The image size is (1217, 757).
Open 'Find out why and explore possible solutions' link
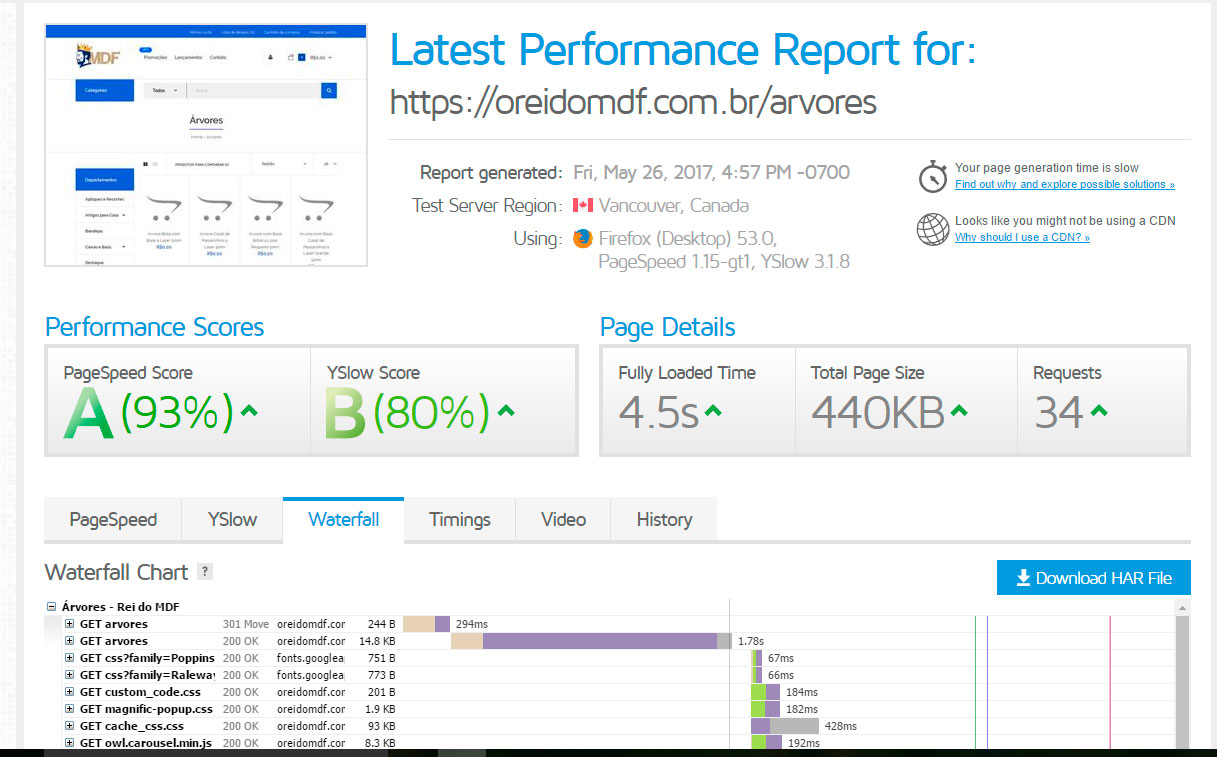tap(1065, 185)
